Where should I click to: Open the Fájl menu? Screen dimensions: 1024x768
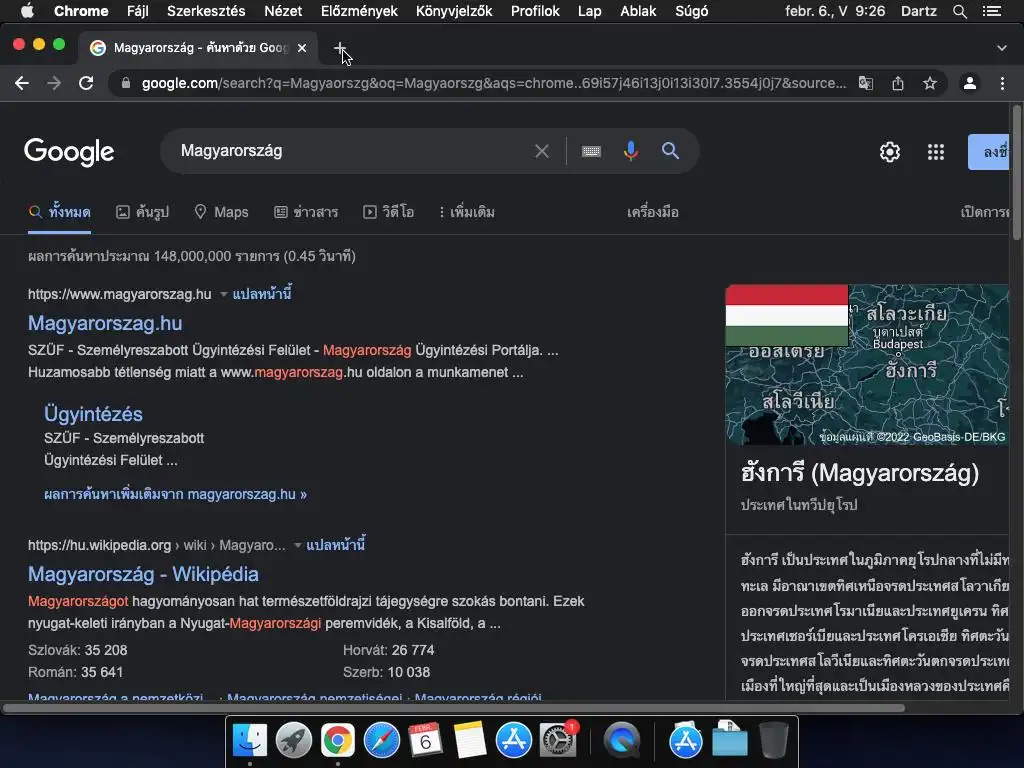pos(137,11)
